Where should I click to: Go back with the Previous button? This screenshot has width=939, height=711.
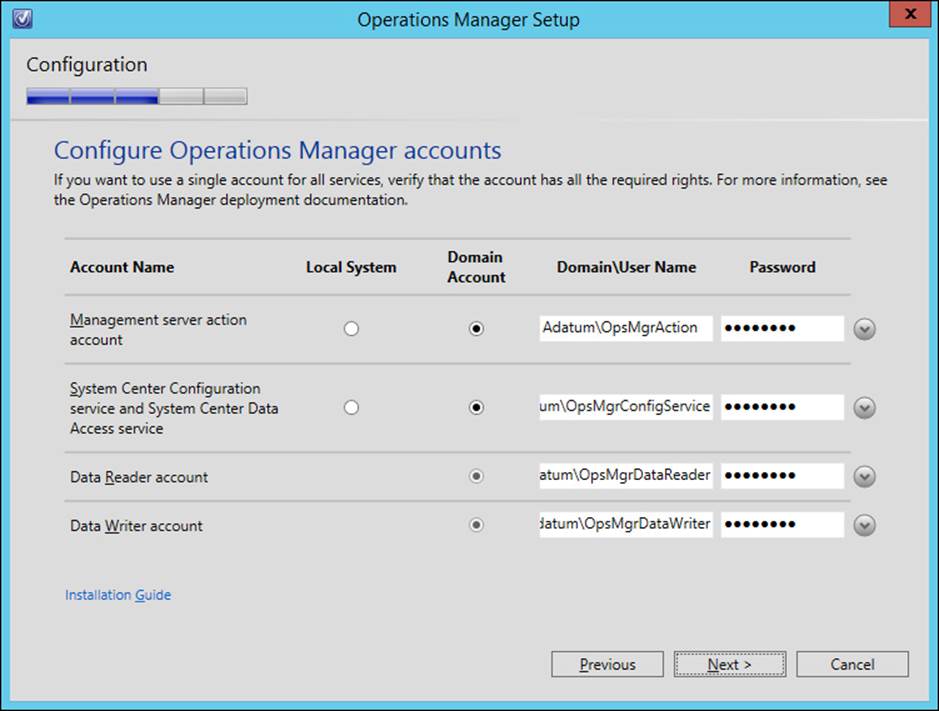[x=607, y=664]
